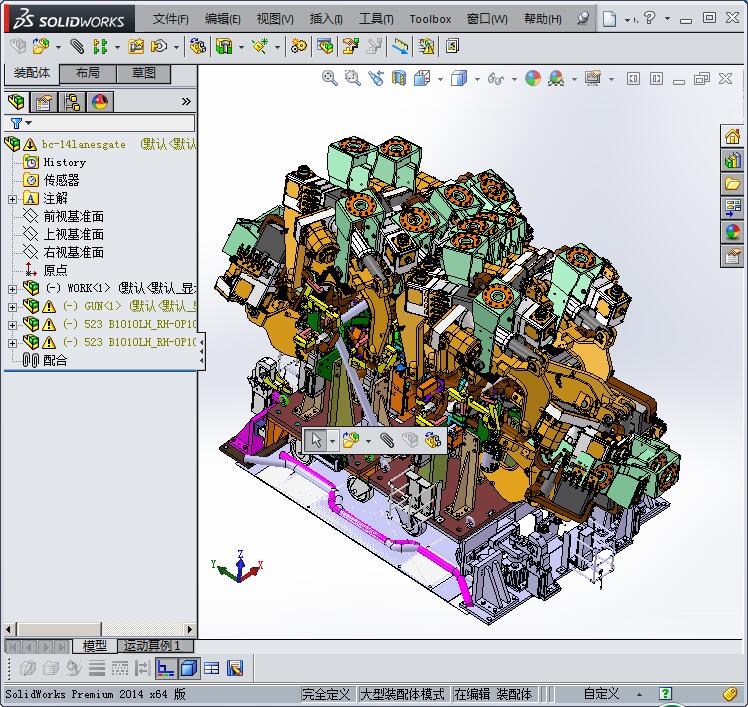The height and width of the screenshot is (707, 748).
Task: Open the FeatureManager design tree tab icon
Action: (16, 101)
